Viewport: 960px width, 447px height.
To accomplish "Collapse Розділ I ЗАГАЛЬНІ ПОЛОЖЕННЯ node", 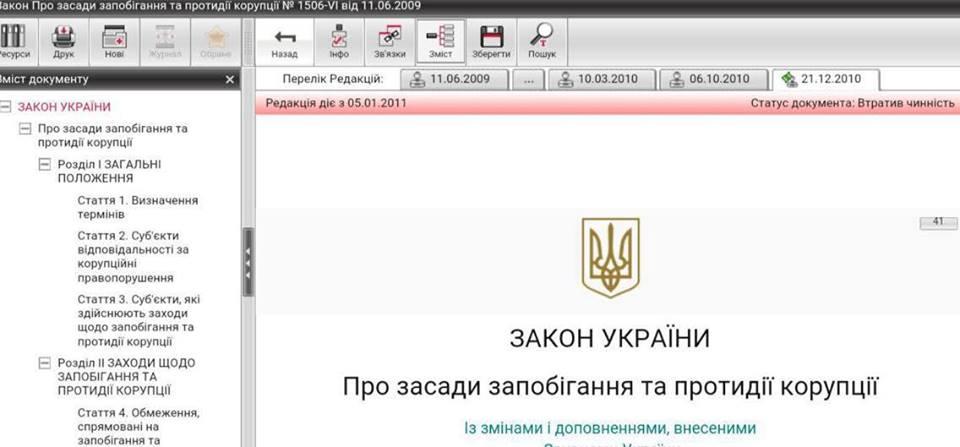I will [x=44, y=164].
